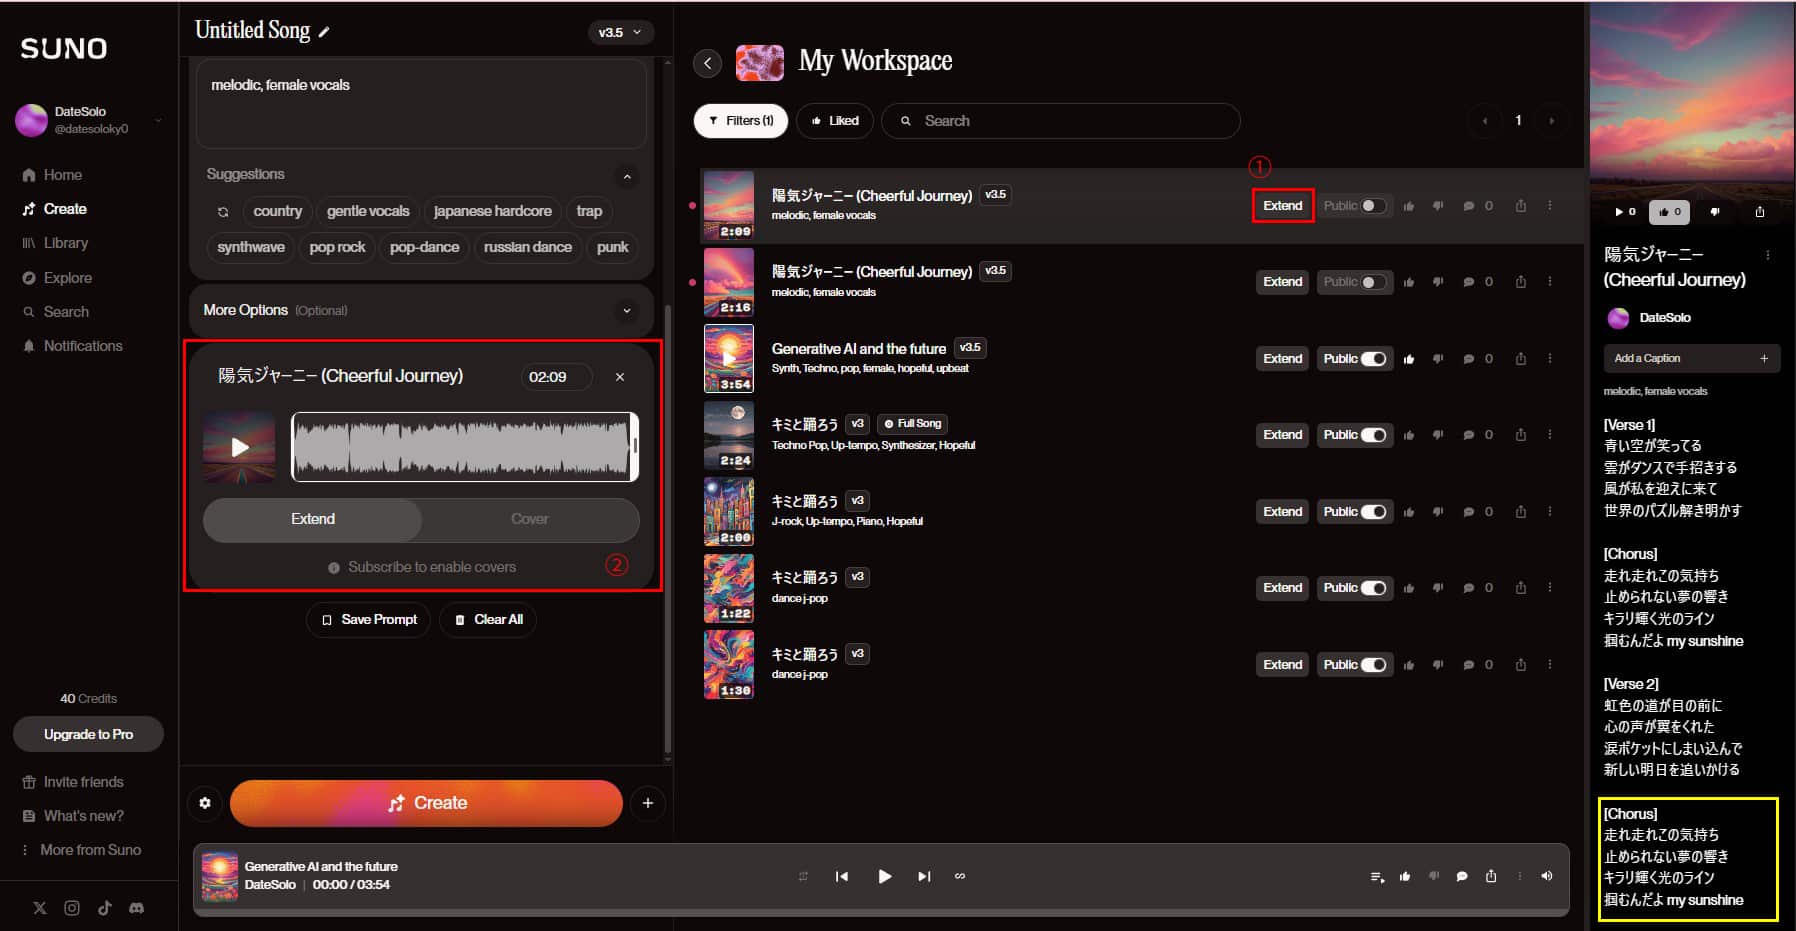Edit the Untitled Song title pencil icon
Screen dimensions: 1796x931
324,32
